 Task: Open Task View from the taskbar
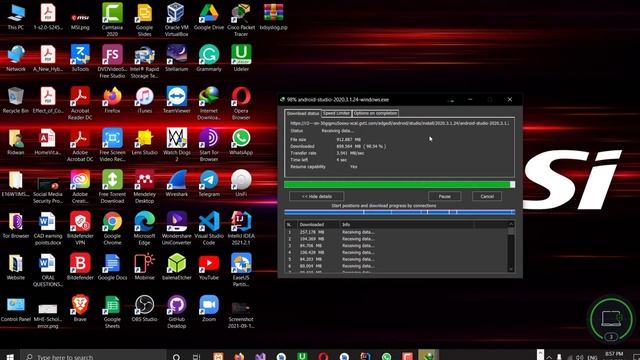click(196, 356)
